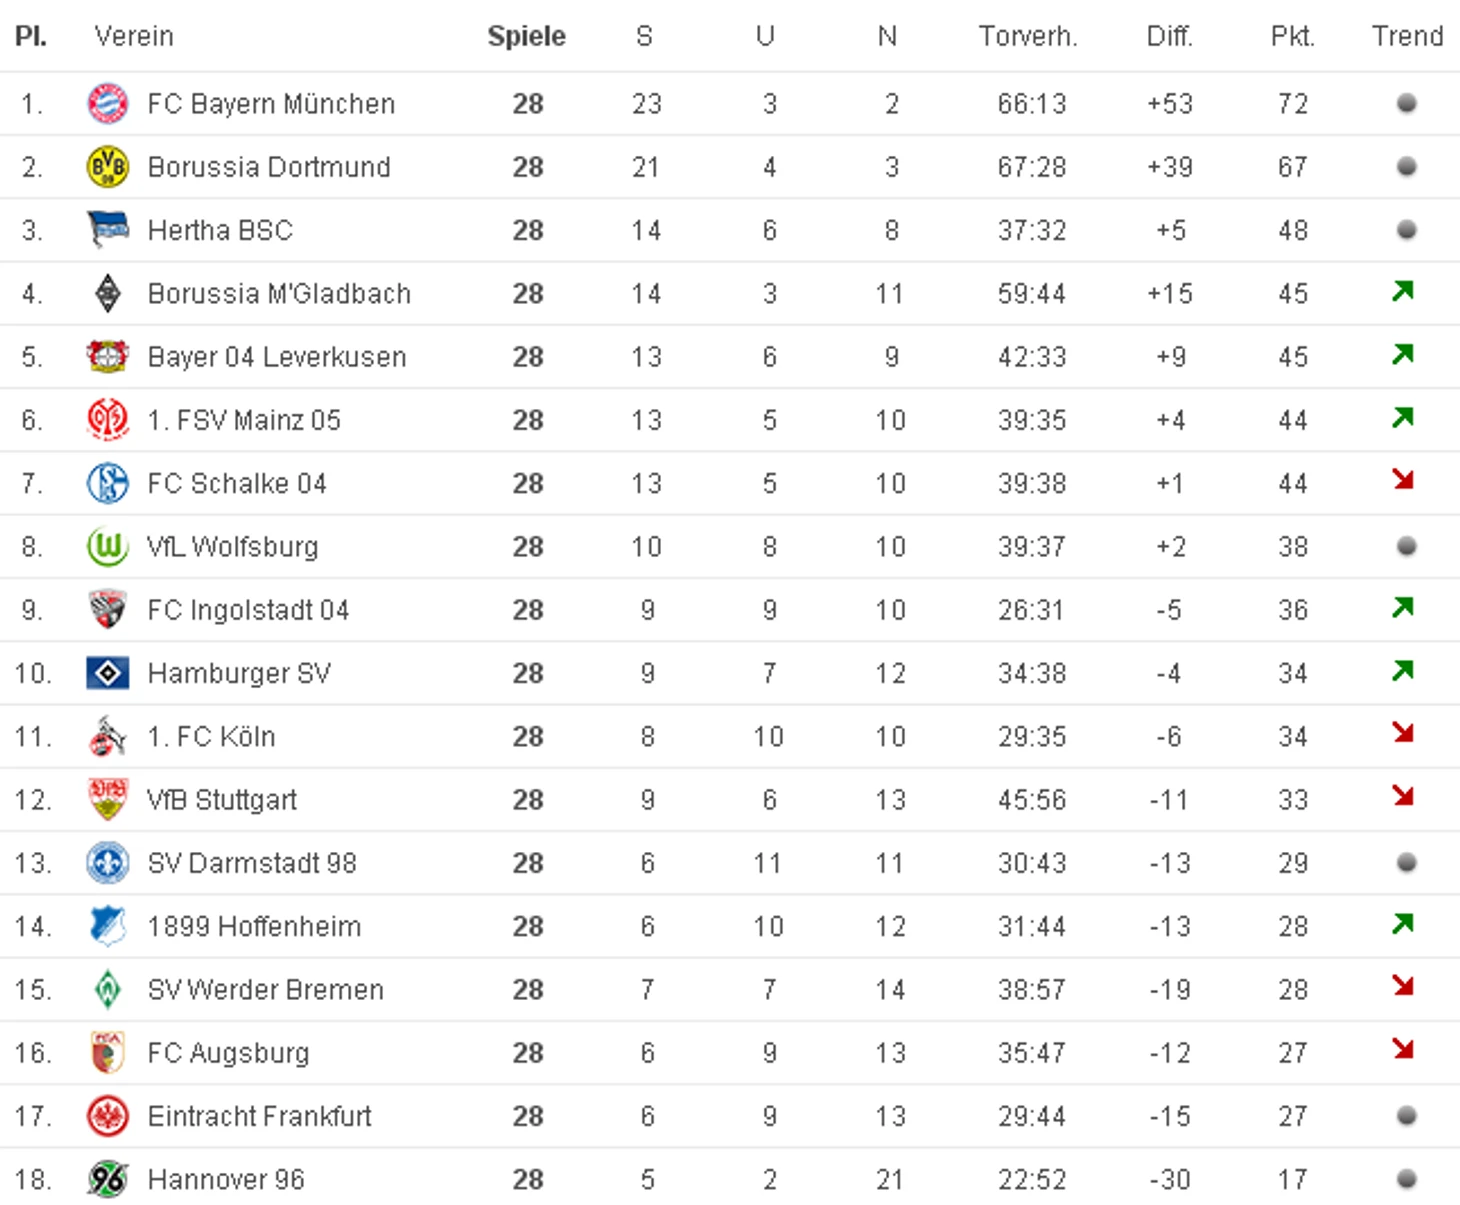Click the Eintracht Frankfurt eagle crest
The height and width of the screenshot is (1205, 1460).
[x=108, y=1116]
